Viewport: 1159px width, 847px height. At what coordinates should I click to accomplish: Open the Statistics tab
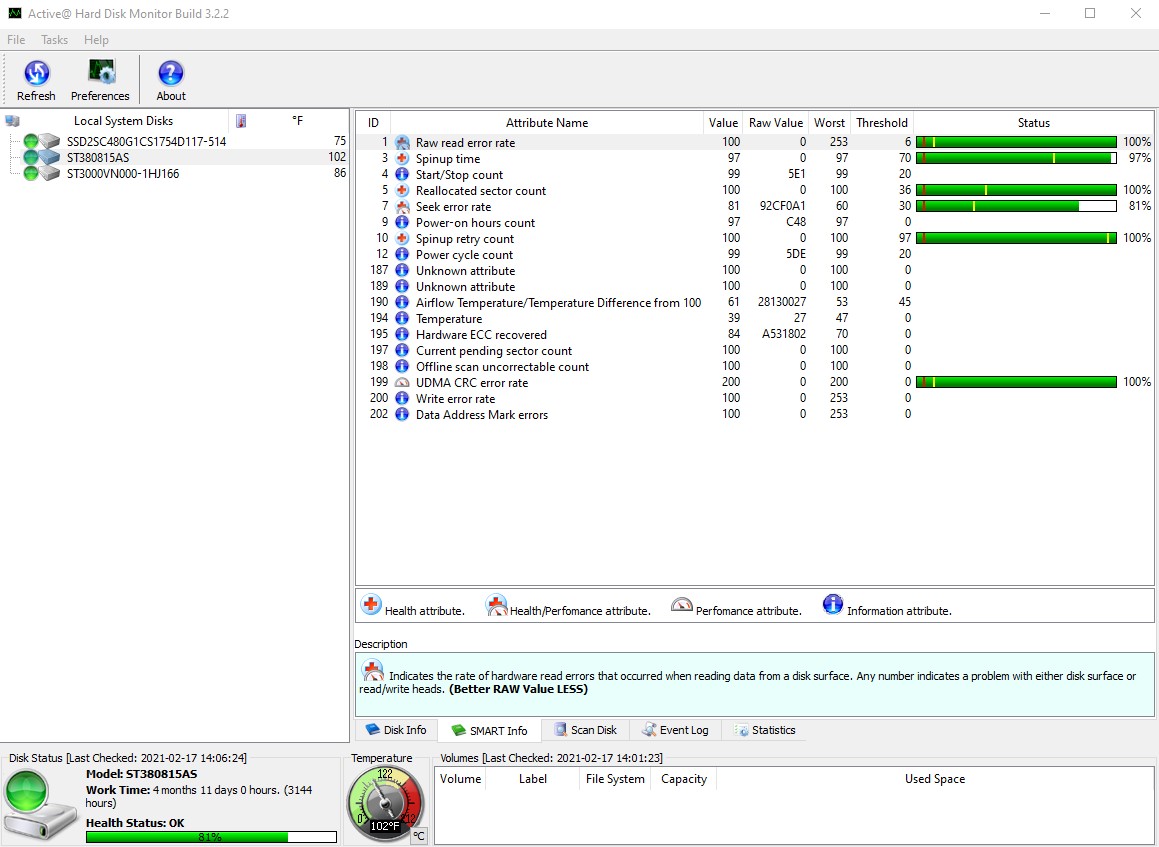click(765, 730)
